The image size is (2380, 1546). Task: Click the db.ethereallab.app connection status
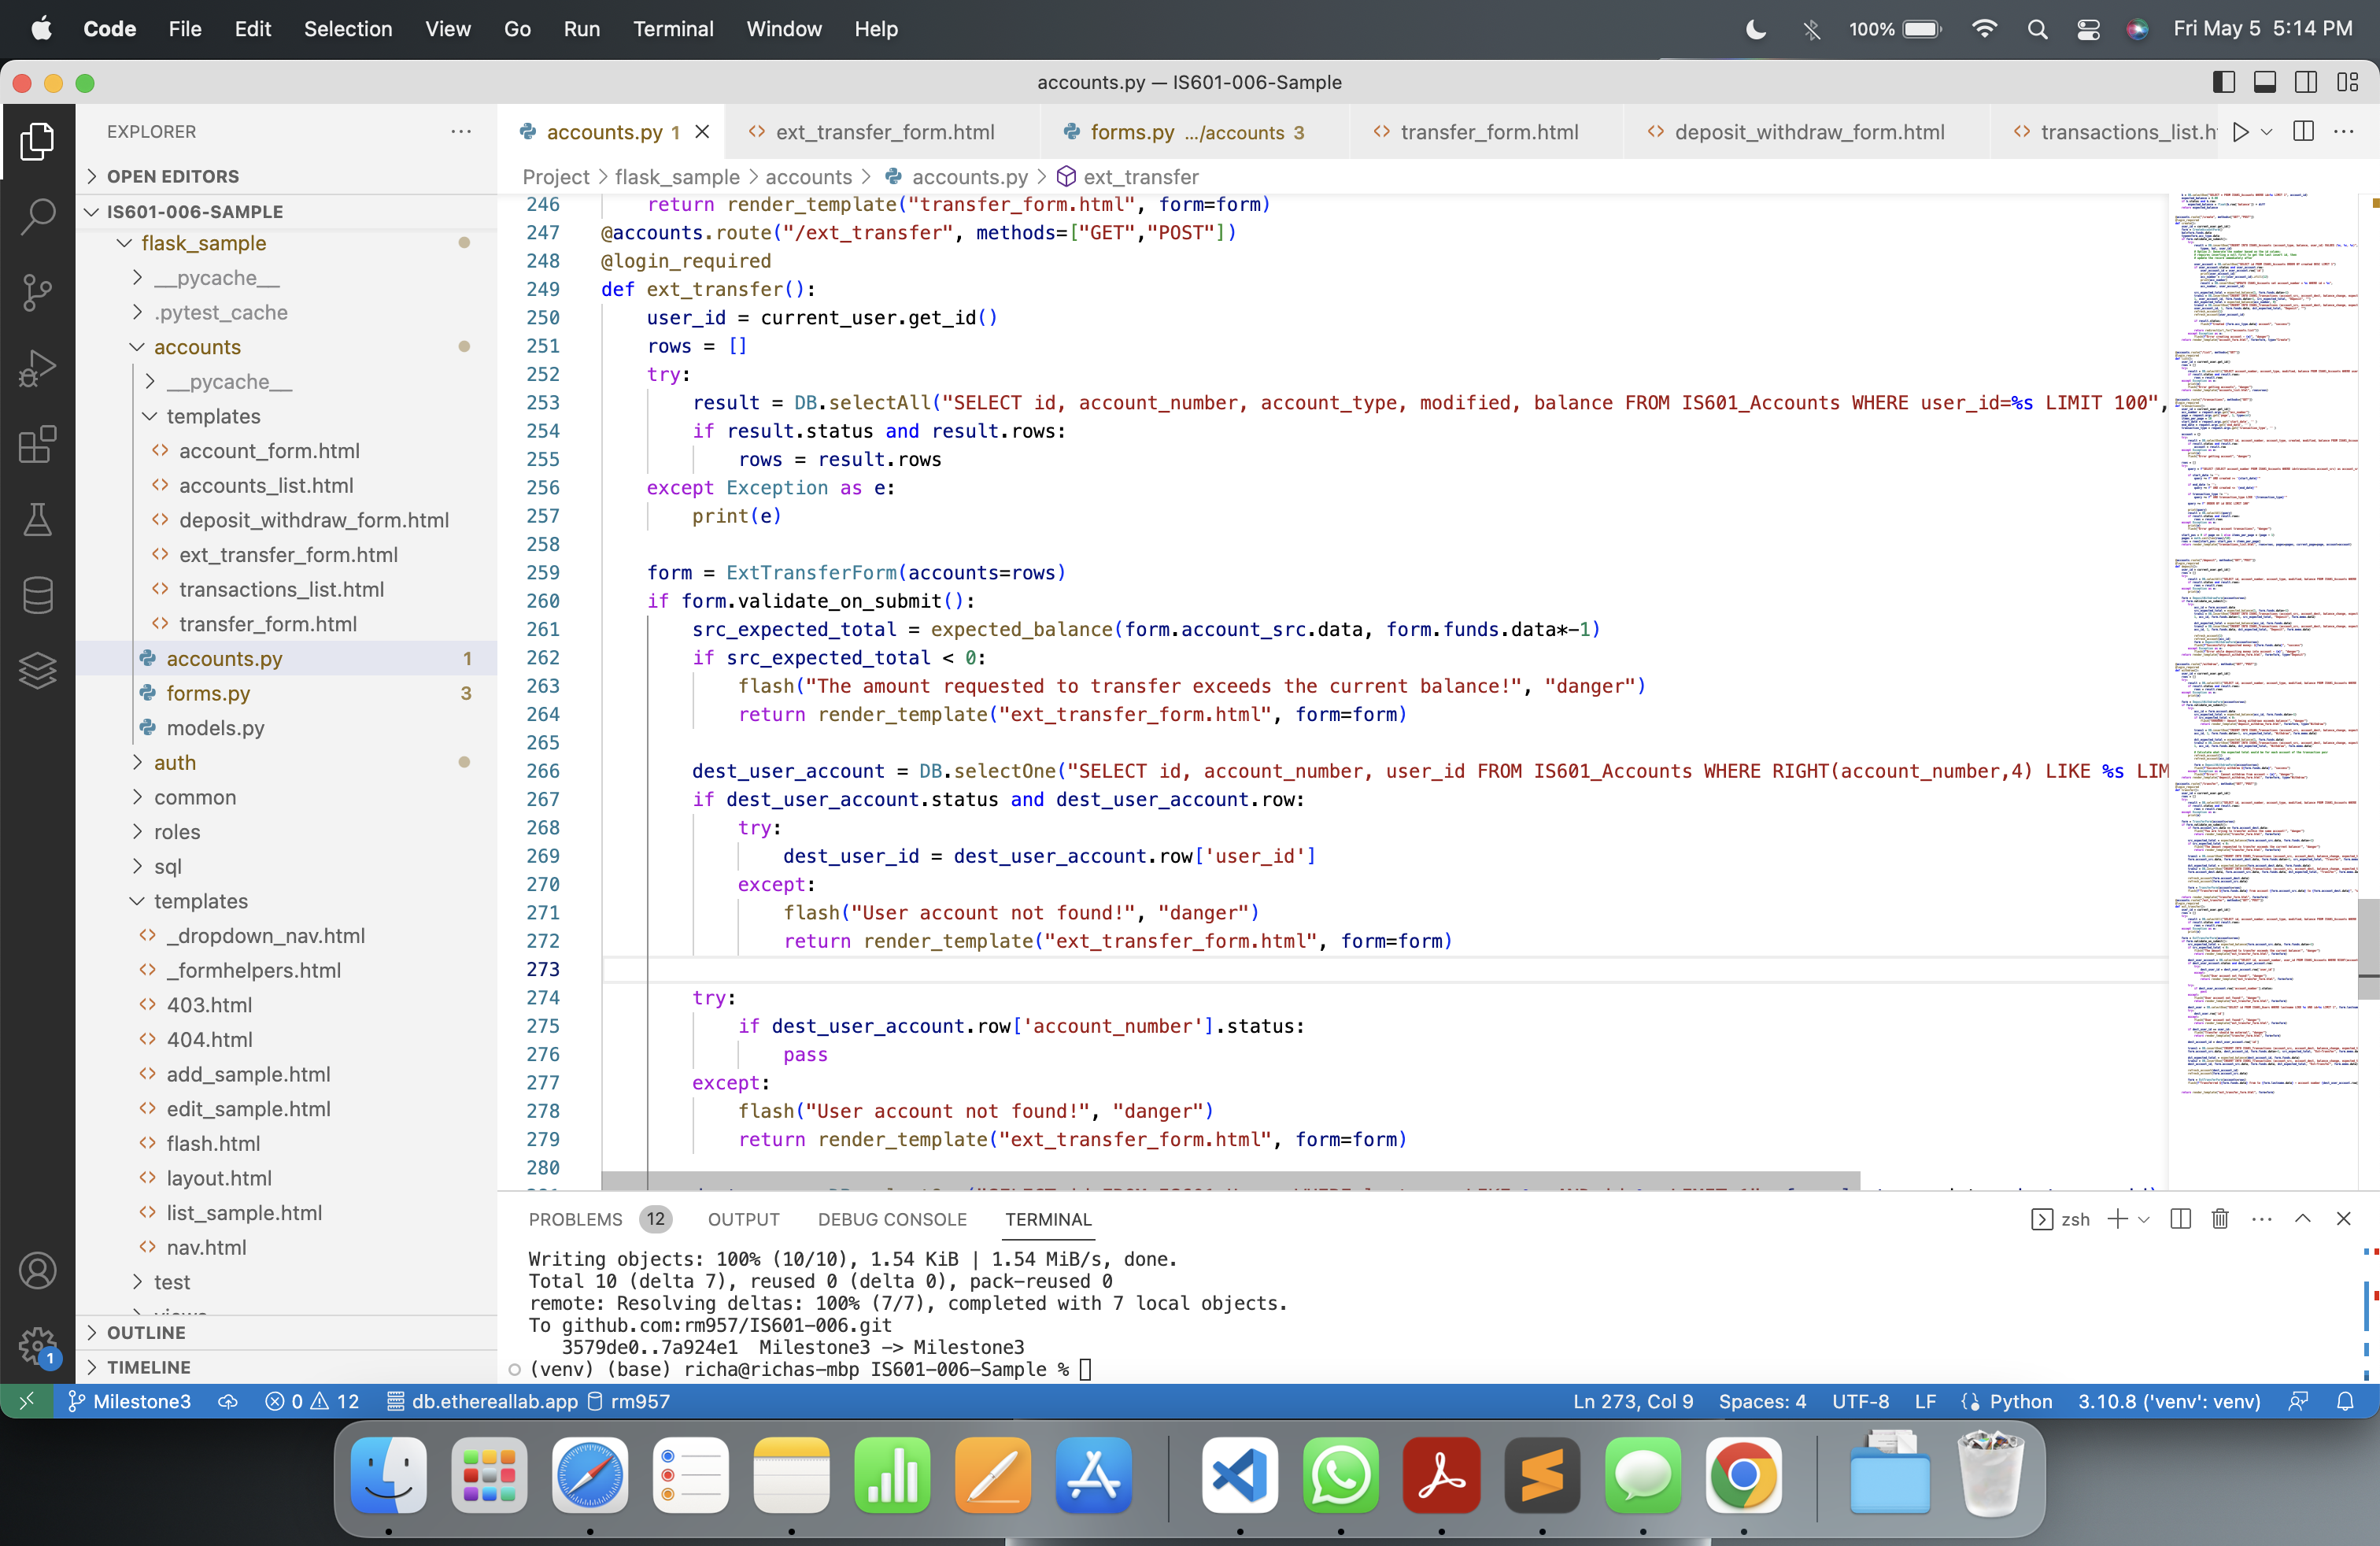click(x=484, y=1402)
